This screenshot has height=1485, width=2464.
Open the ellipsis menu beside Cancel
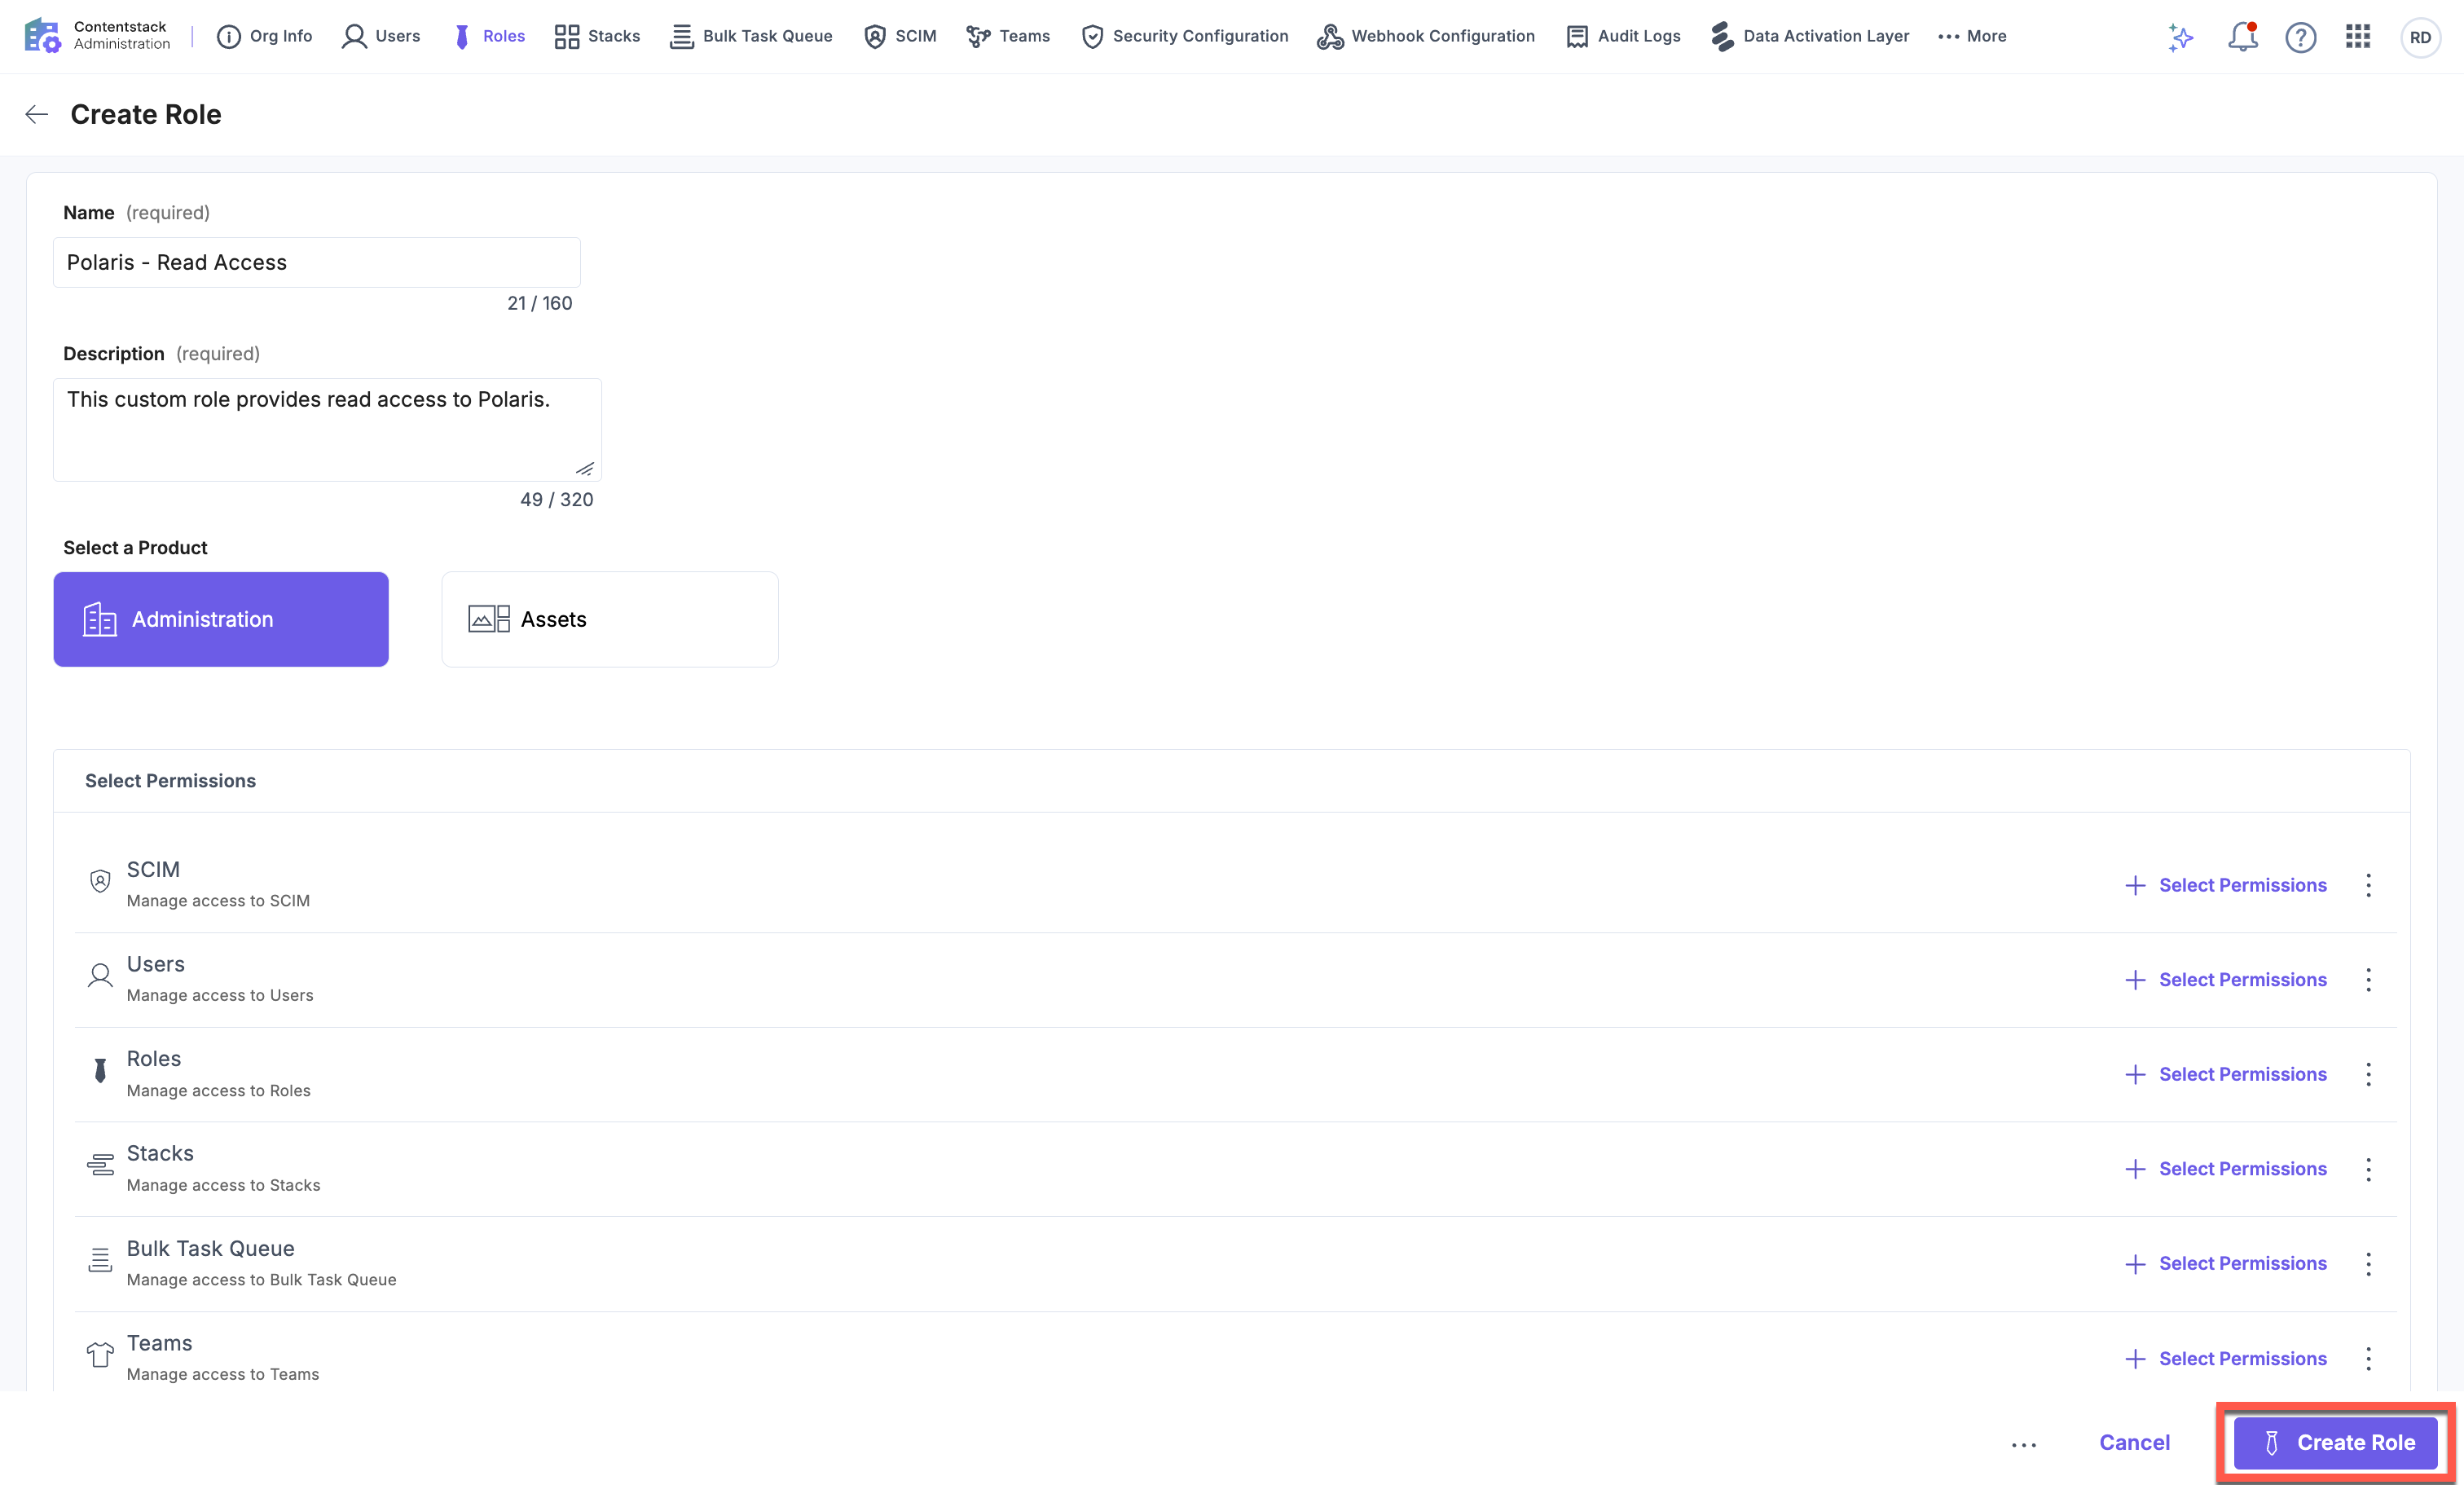coord(2024,1444)
